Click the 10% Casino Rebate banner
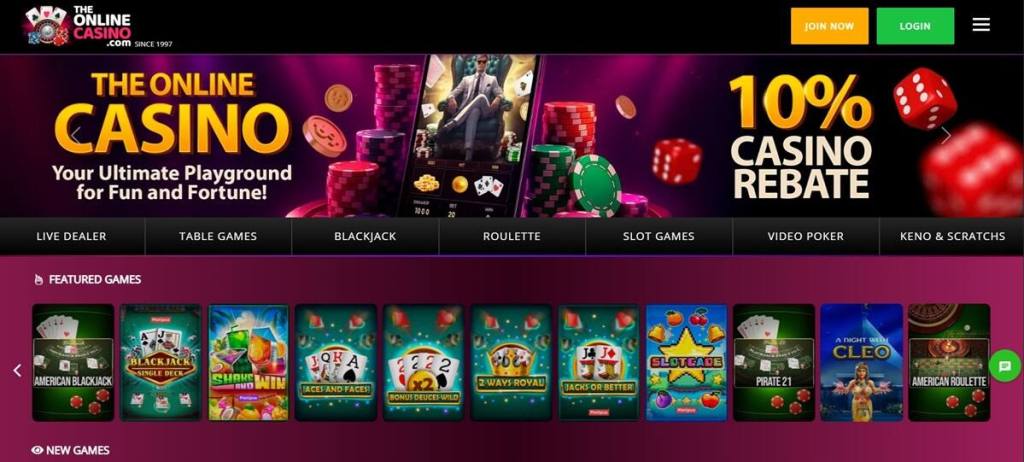Viewport: 1024px width, 462px height. (x=800, y=136)
